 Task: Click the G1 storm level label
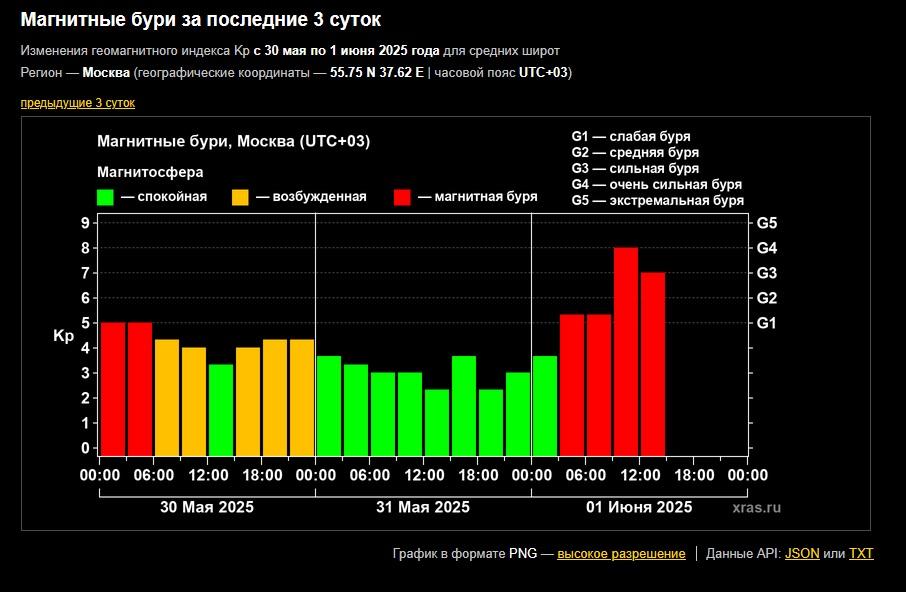(767, 323)
